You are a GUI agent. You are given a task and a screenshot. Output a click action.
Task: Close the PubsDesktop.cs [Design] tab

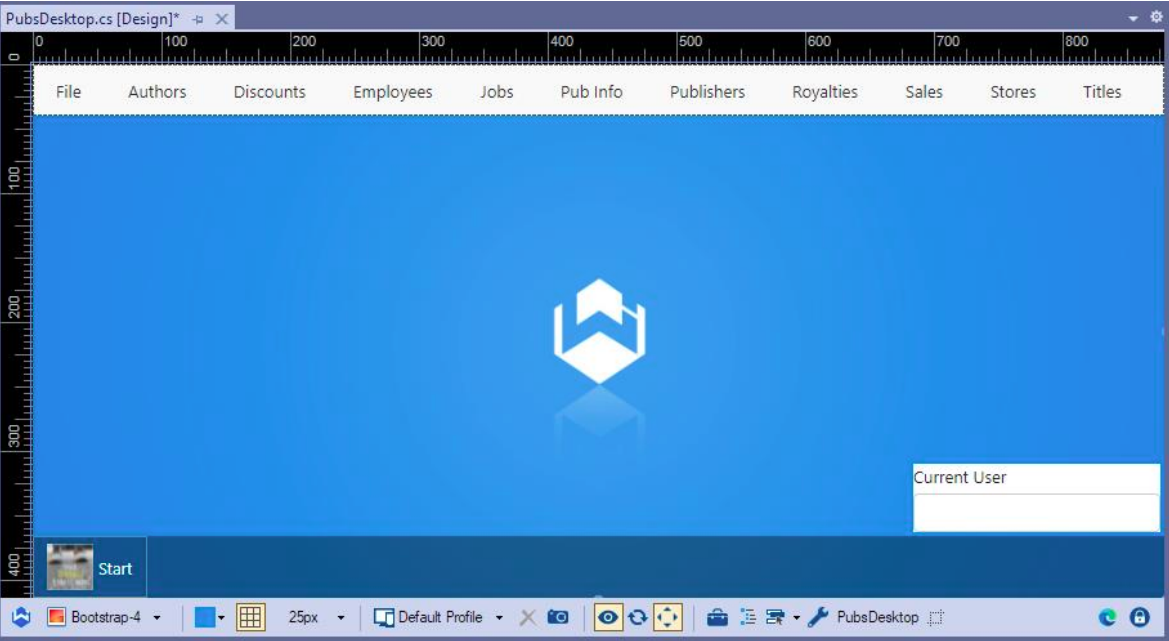pos(221,19)
